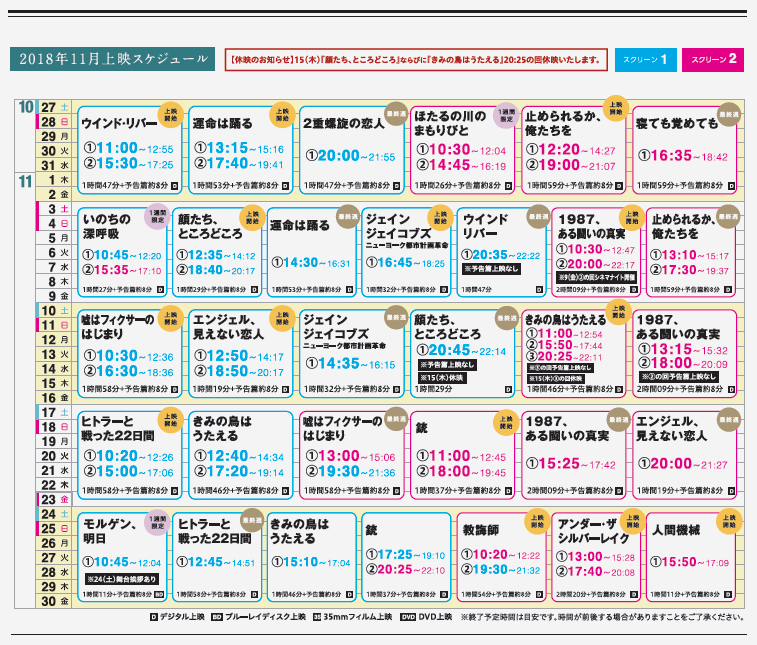Click the 20:00~21:55 showtime

pyautogui.click(x=350, y=155)
